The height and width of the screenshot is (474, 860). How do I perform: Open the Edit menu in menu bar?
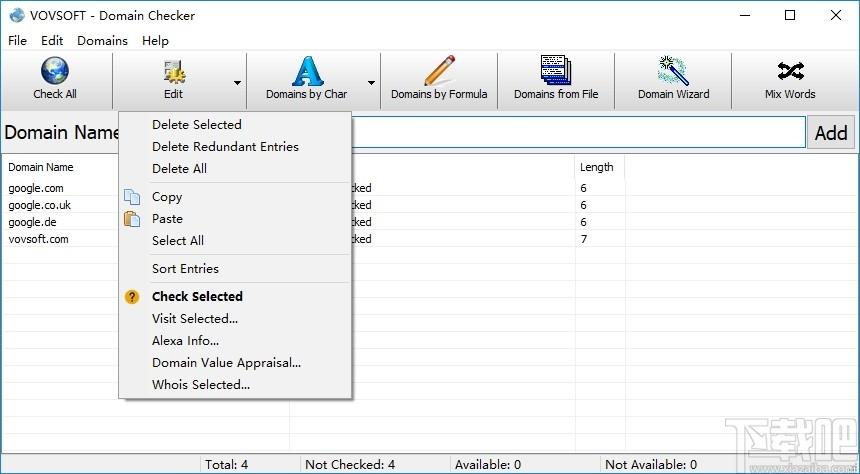click(52, 41)
